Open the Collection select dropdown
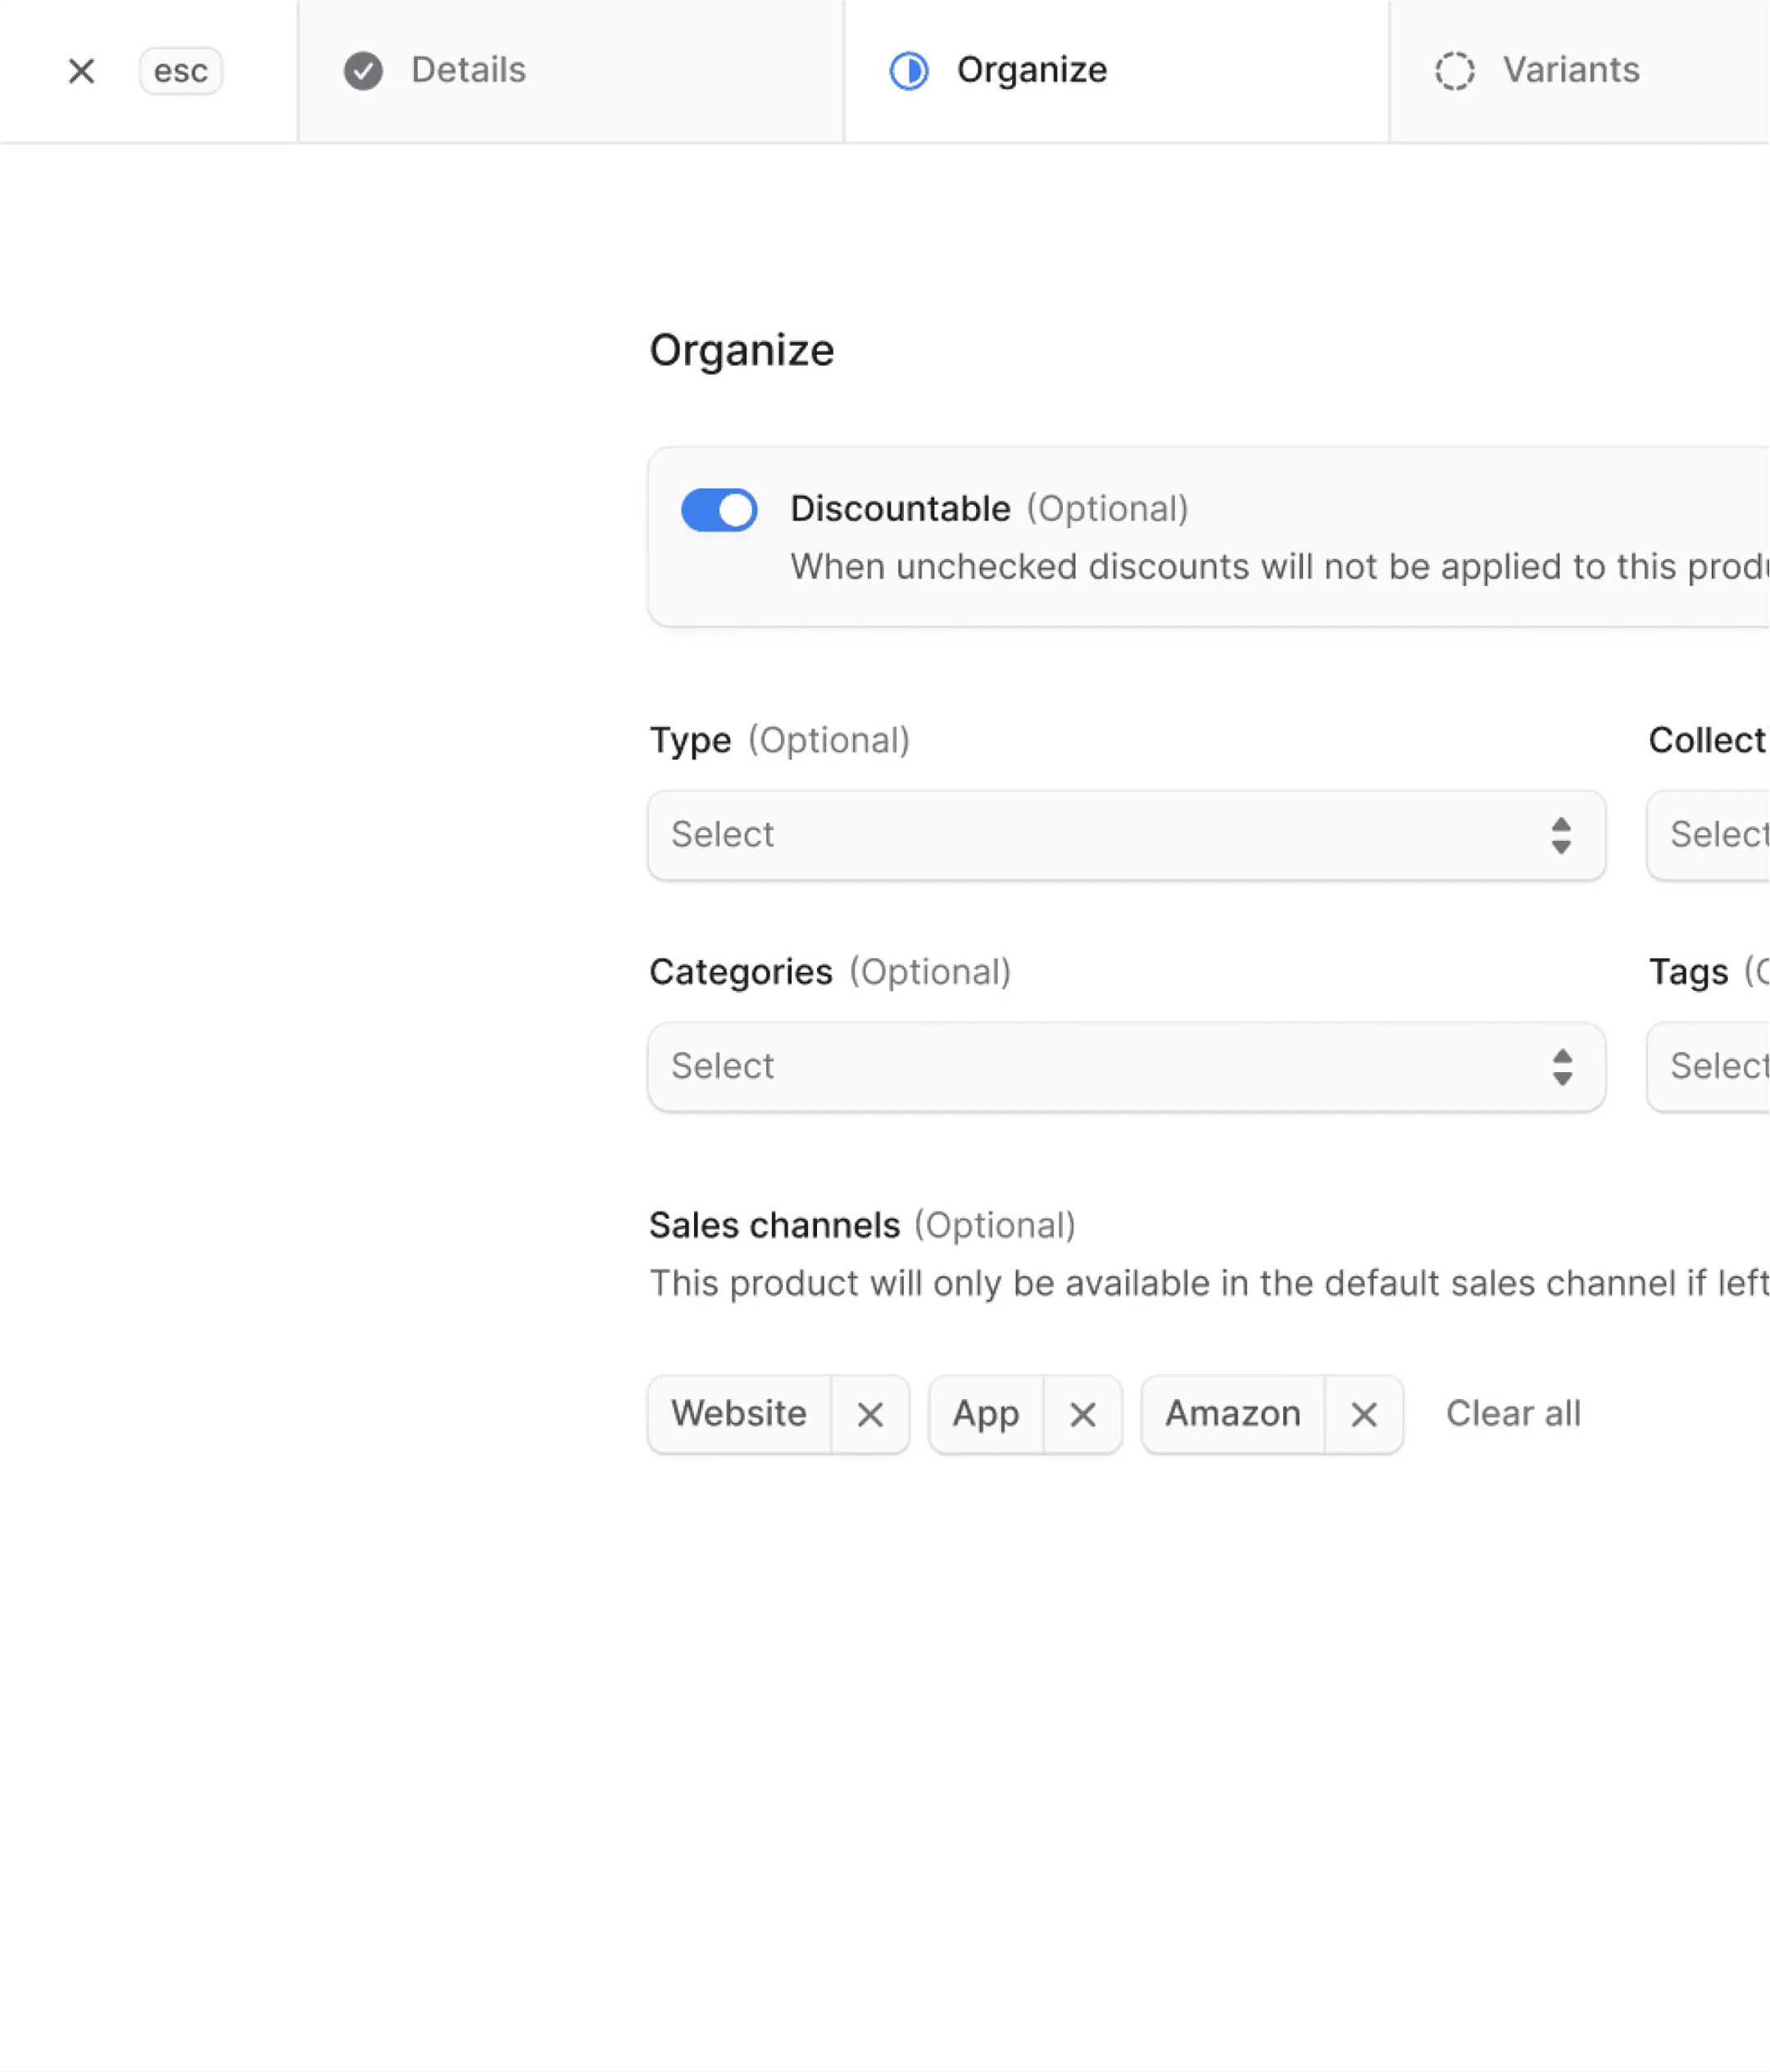This screenshot has width=1770, height=2072. pyautogui.click(x=1708, y=835)
